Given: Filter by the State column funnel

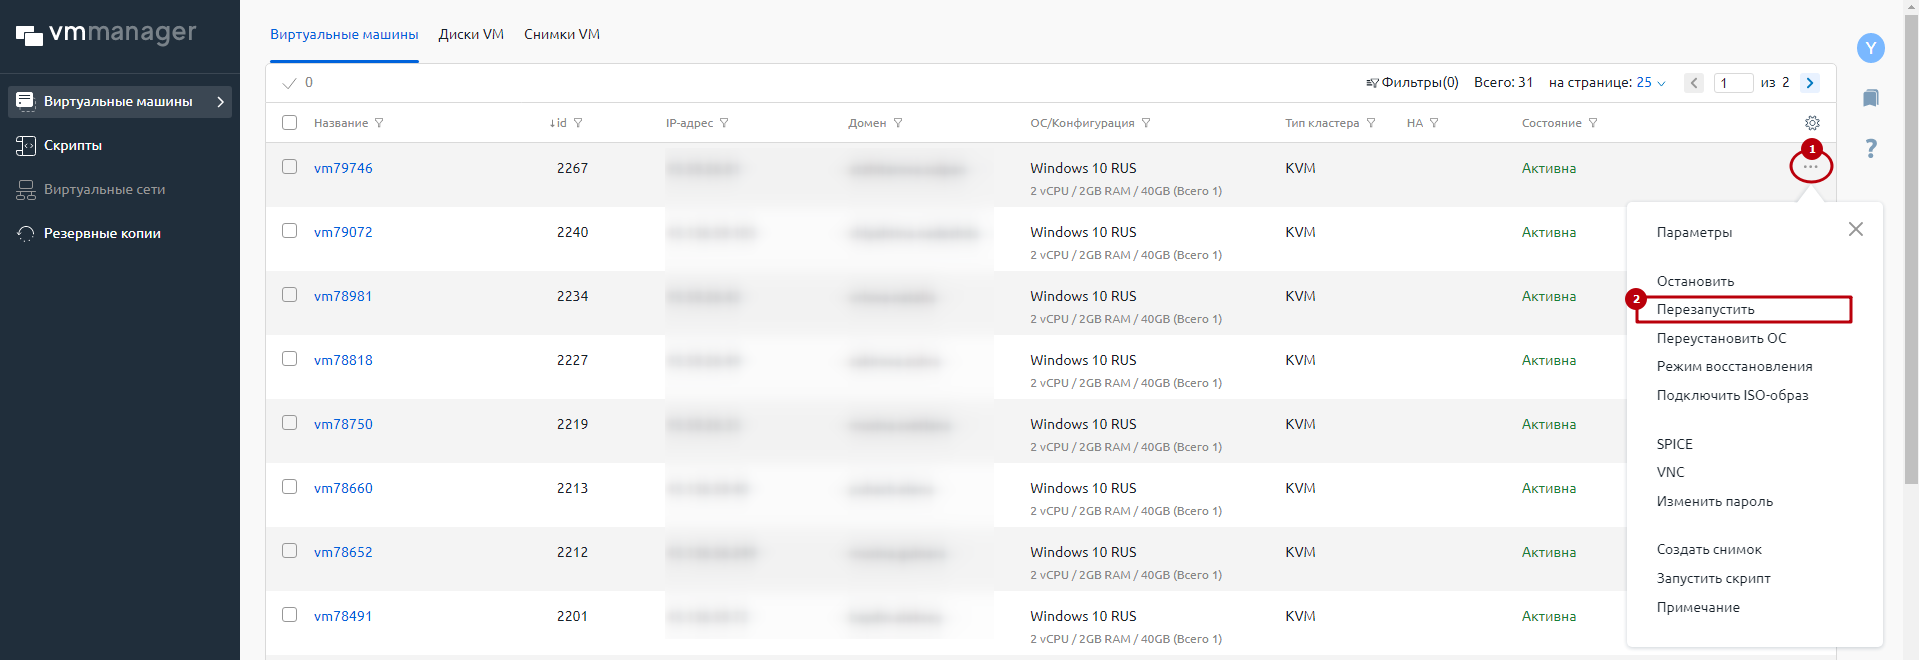Looking at the screenshot, I should pos(1593,123).
